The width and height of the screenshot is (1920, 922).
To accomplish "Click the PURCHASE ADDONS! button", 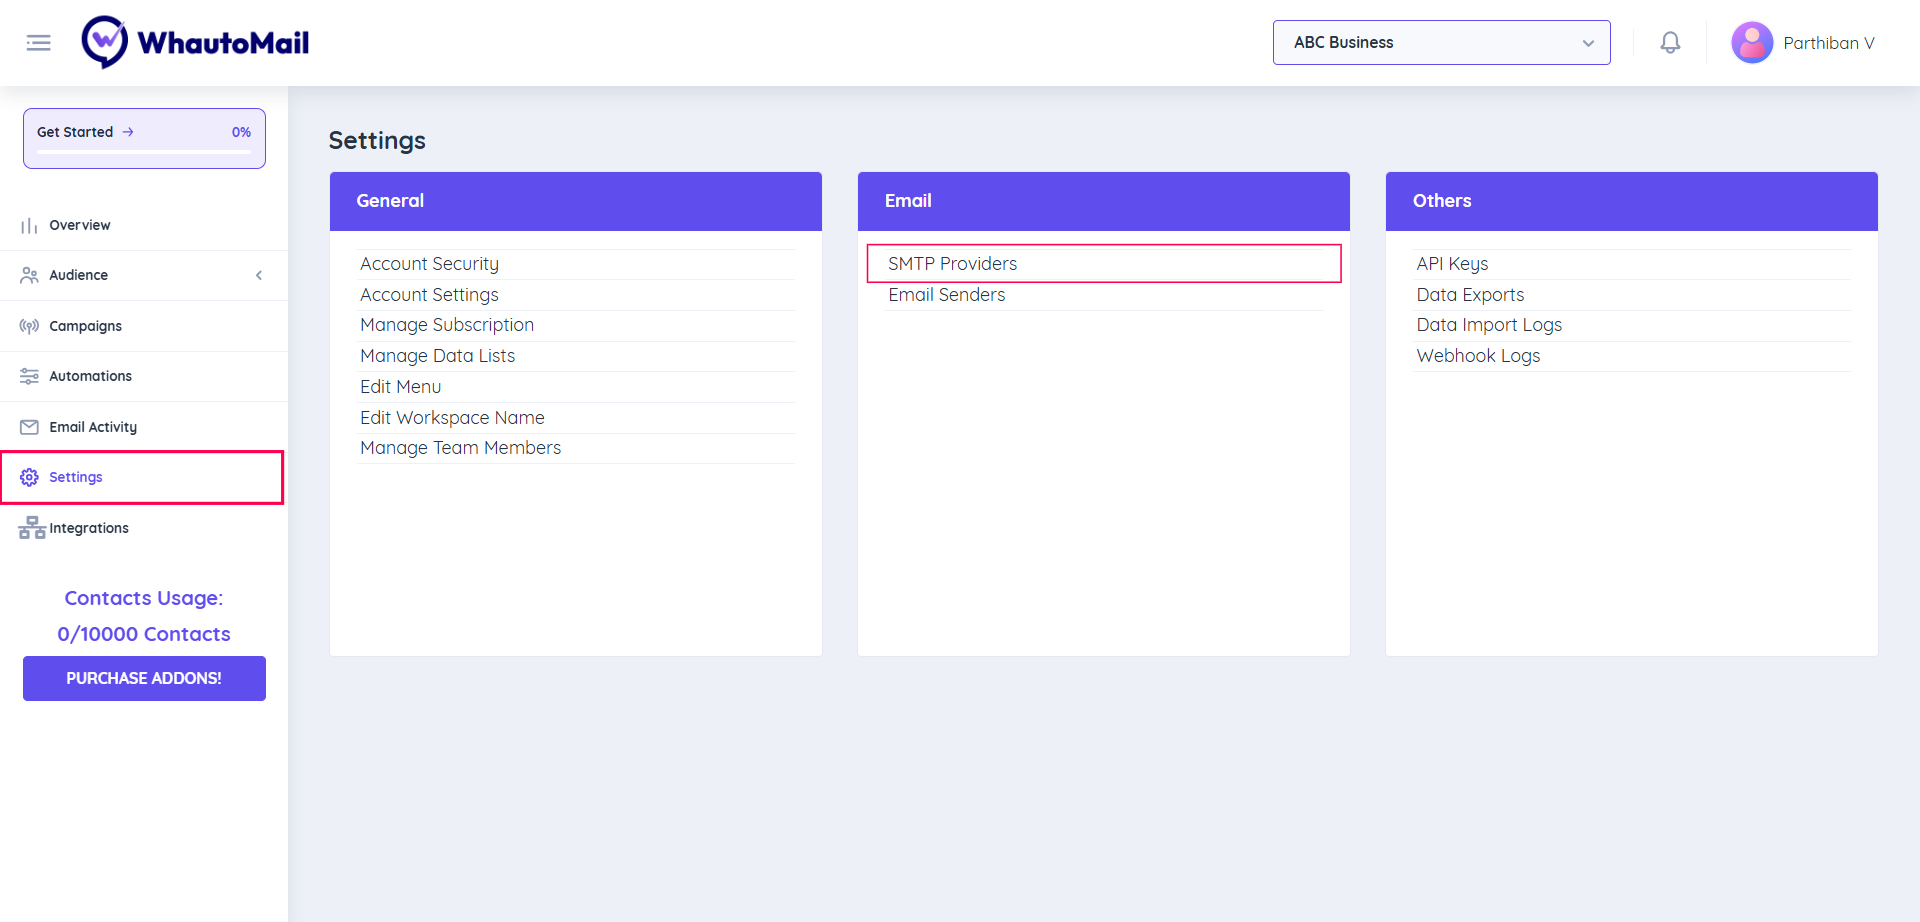I will coord(143,678).
